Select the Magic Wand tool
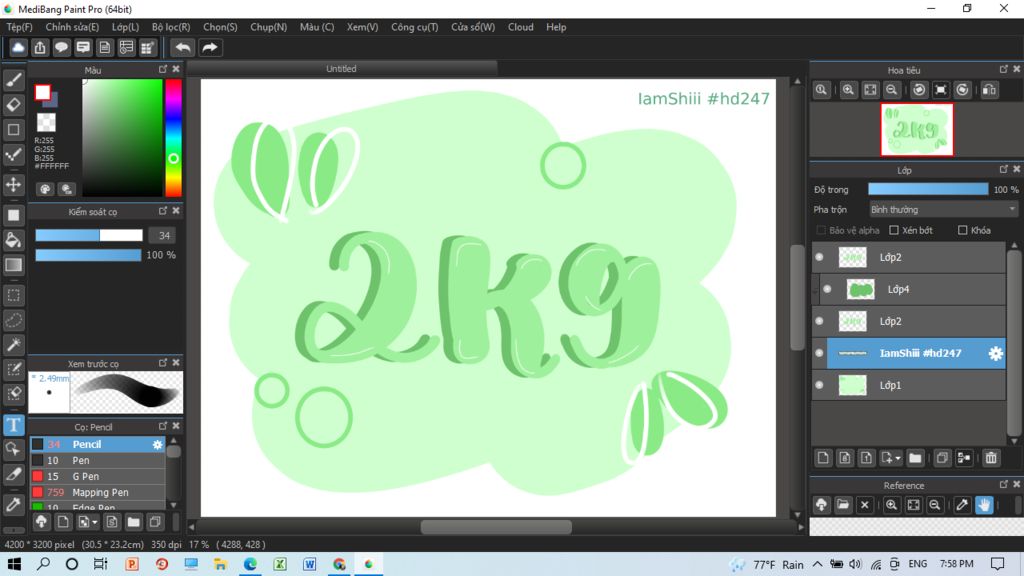Viewport: 1024px width, 576px height. coord(14,345)
